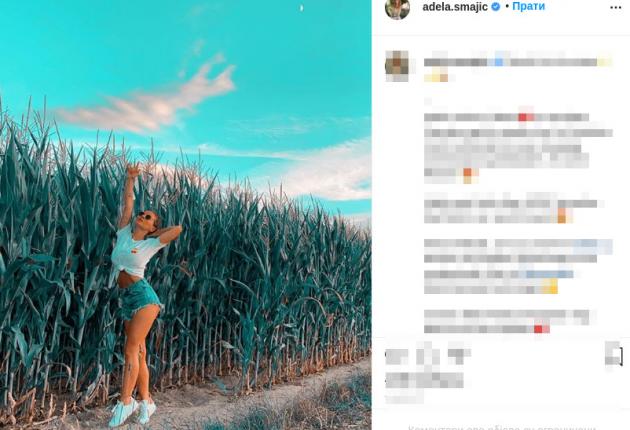Open the three-dots more options menu
Screen dimensions: 630x430
pyautogui.click(x=615, y=8)
